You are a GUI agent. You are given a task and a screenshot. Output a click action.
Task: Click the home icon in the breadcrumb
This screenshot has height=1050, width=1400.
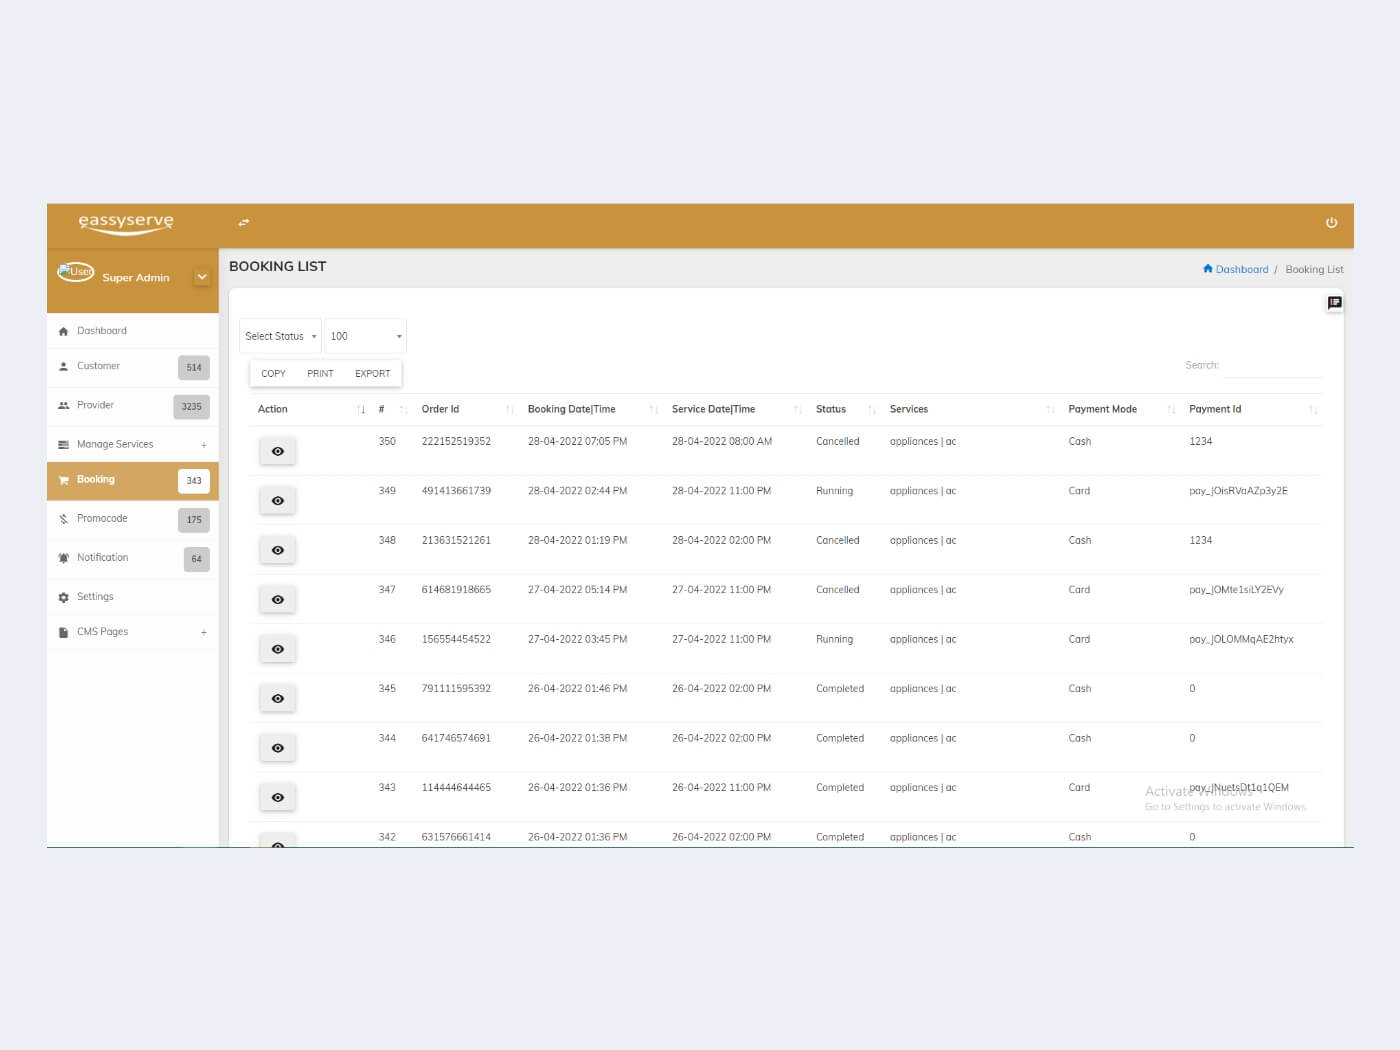(1208, 269)
